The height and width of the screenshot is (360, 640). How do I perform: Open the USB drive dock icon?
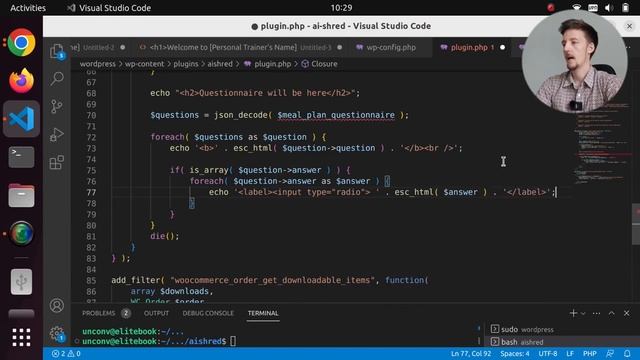tap(21, 282)
